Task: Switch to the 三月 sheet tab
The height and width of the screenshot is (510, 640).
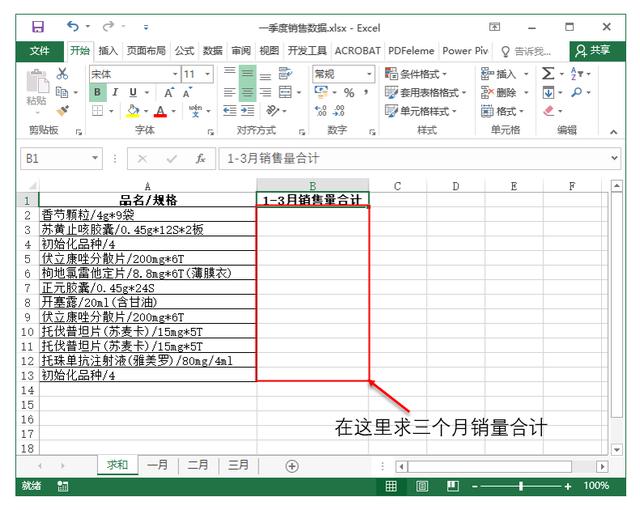Action: 238,465
